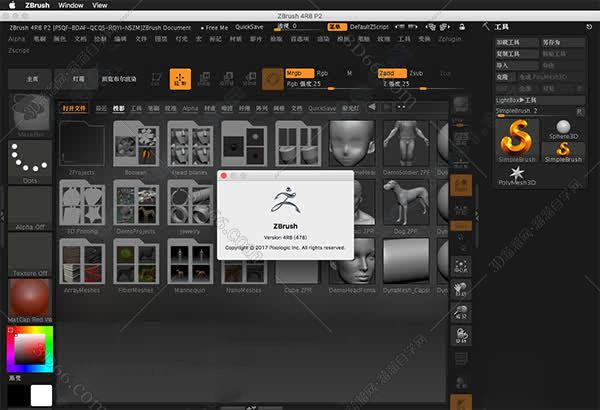This screenshot has height=410, width=600.
Task: Click the large SimpleBrush current tool icon
Action: pos(517,140)
